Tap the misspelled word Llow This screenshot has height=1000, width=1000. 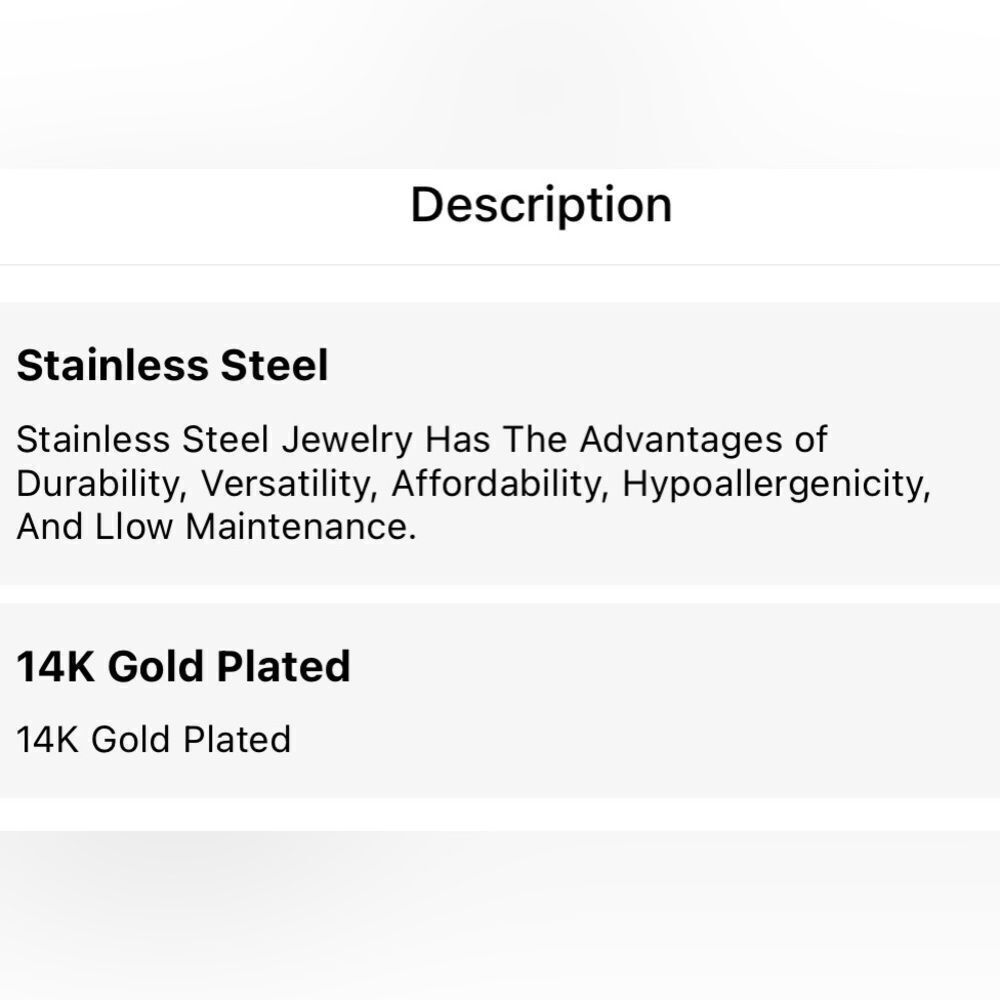[134, 527]
